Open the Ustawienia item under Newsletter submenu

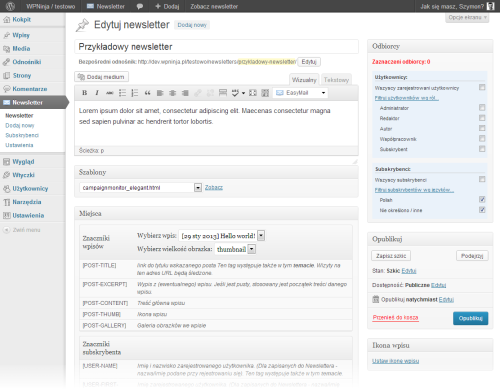coord(19,145)
